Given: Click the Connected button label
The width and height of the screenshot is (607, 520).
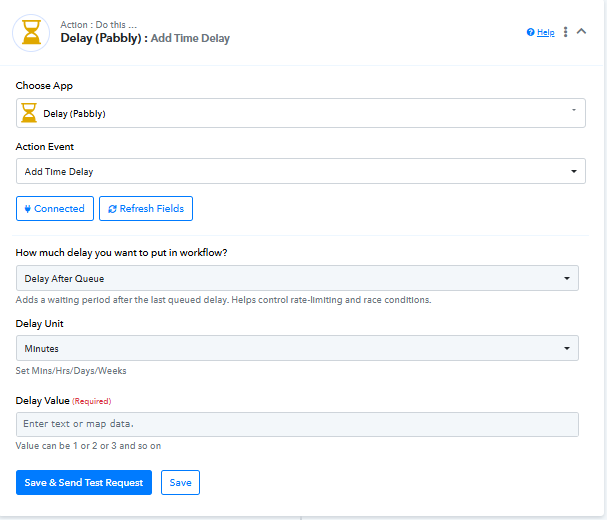Looking at the screenshot, I should click(x=59, y=209).
